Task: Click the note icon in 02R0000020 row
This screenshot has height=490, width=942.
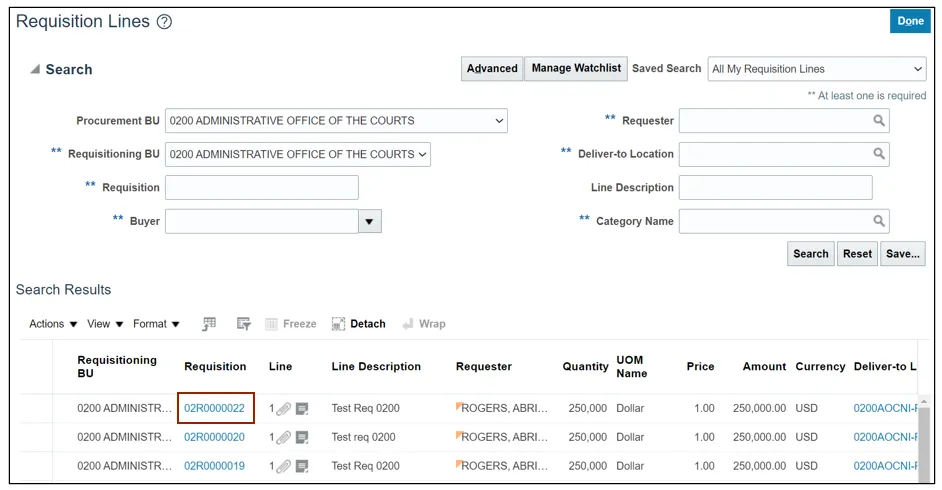Action: tap(302, 437)
